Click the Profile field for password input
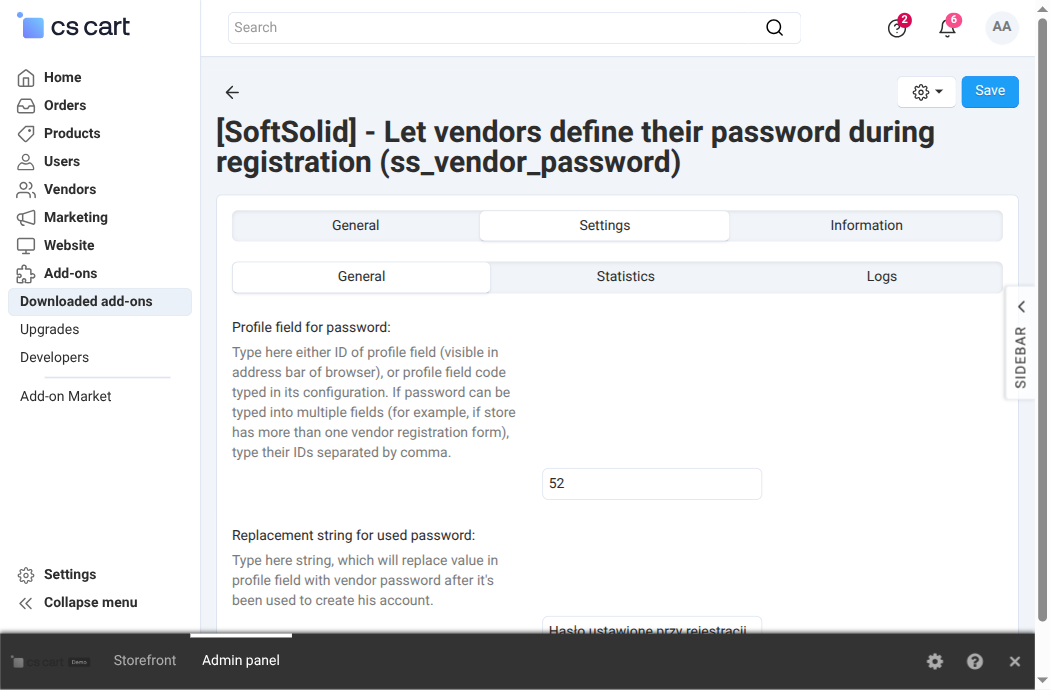 click(x=652, y=484)
